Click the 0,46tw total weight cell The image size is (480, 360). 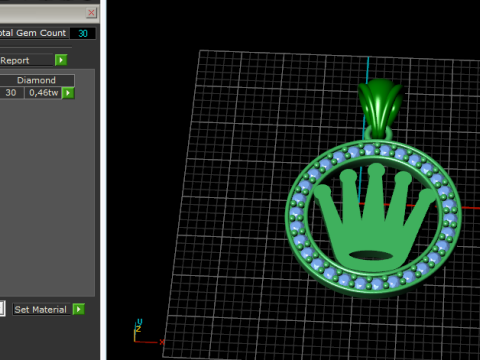(44, 93)
